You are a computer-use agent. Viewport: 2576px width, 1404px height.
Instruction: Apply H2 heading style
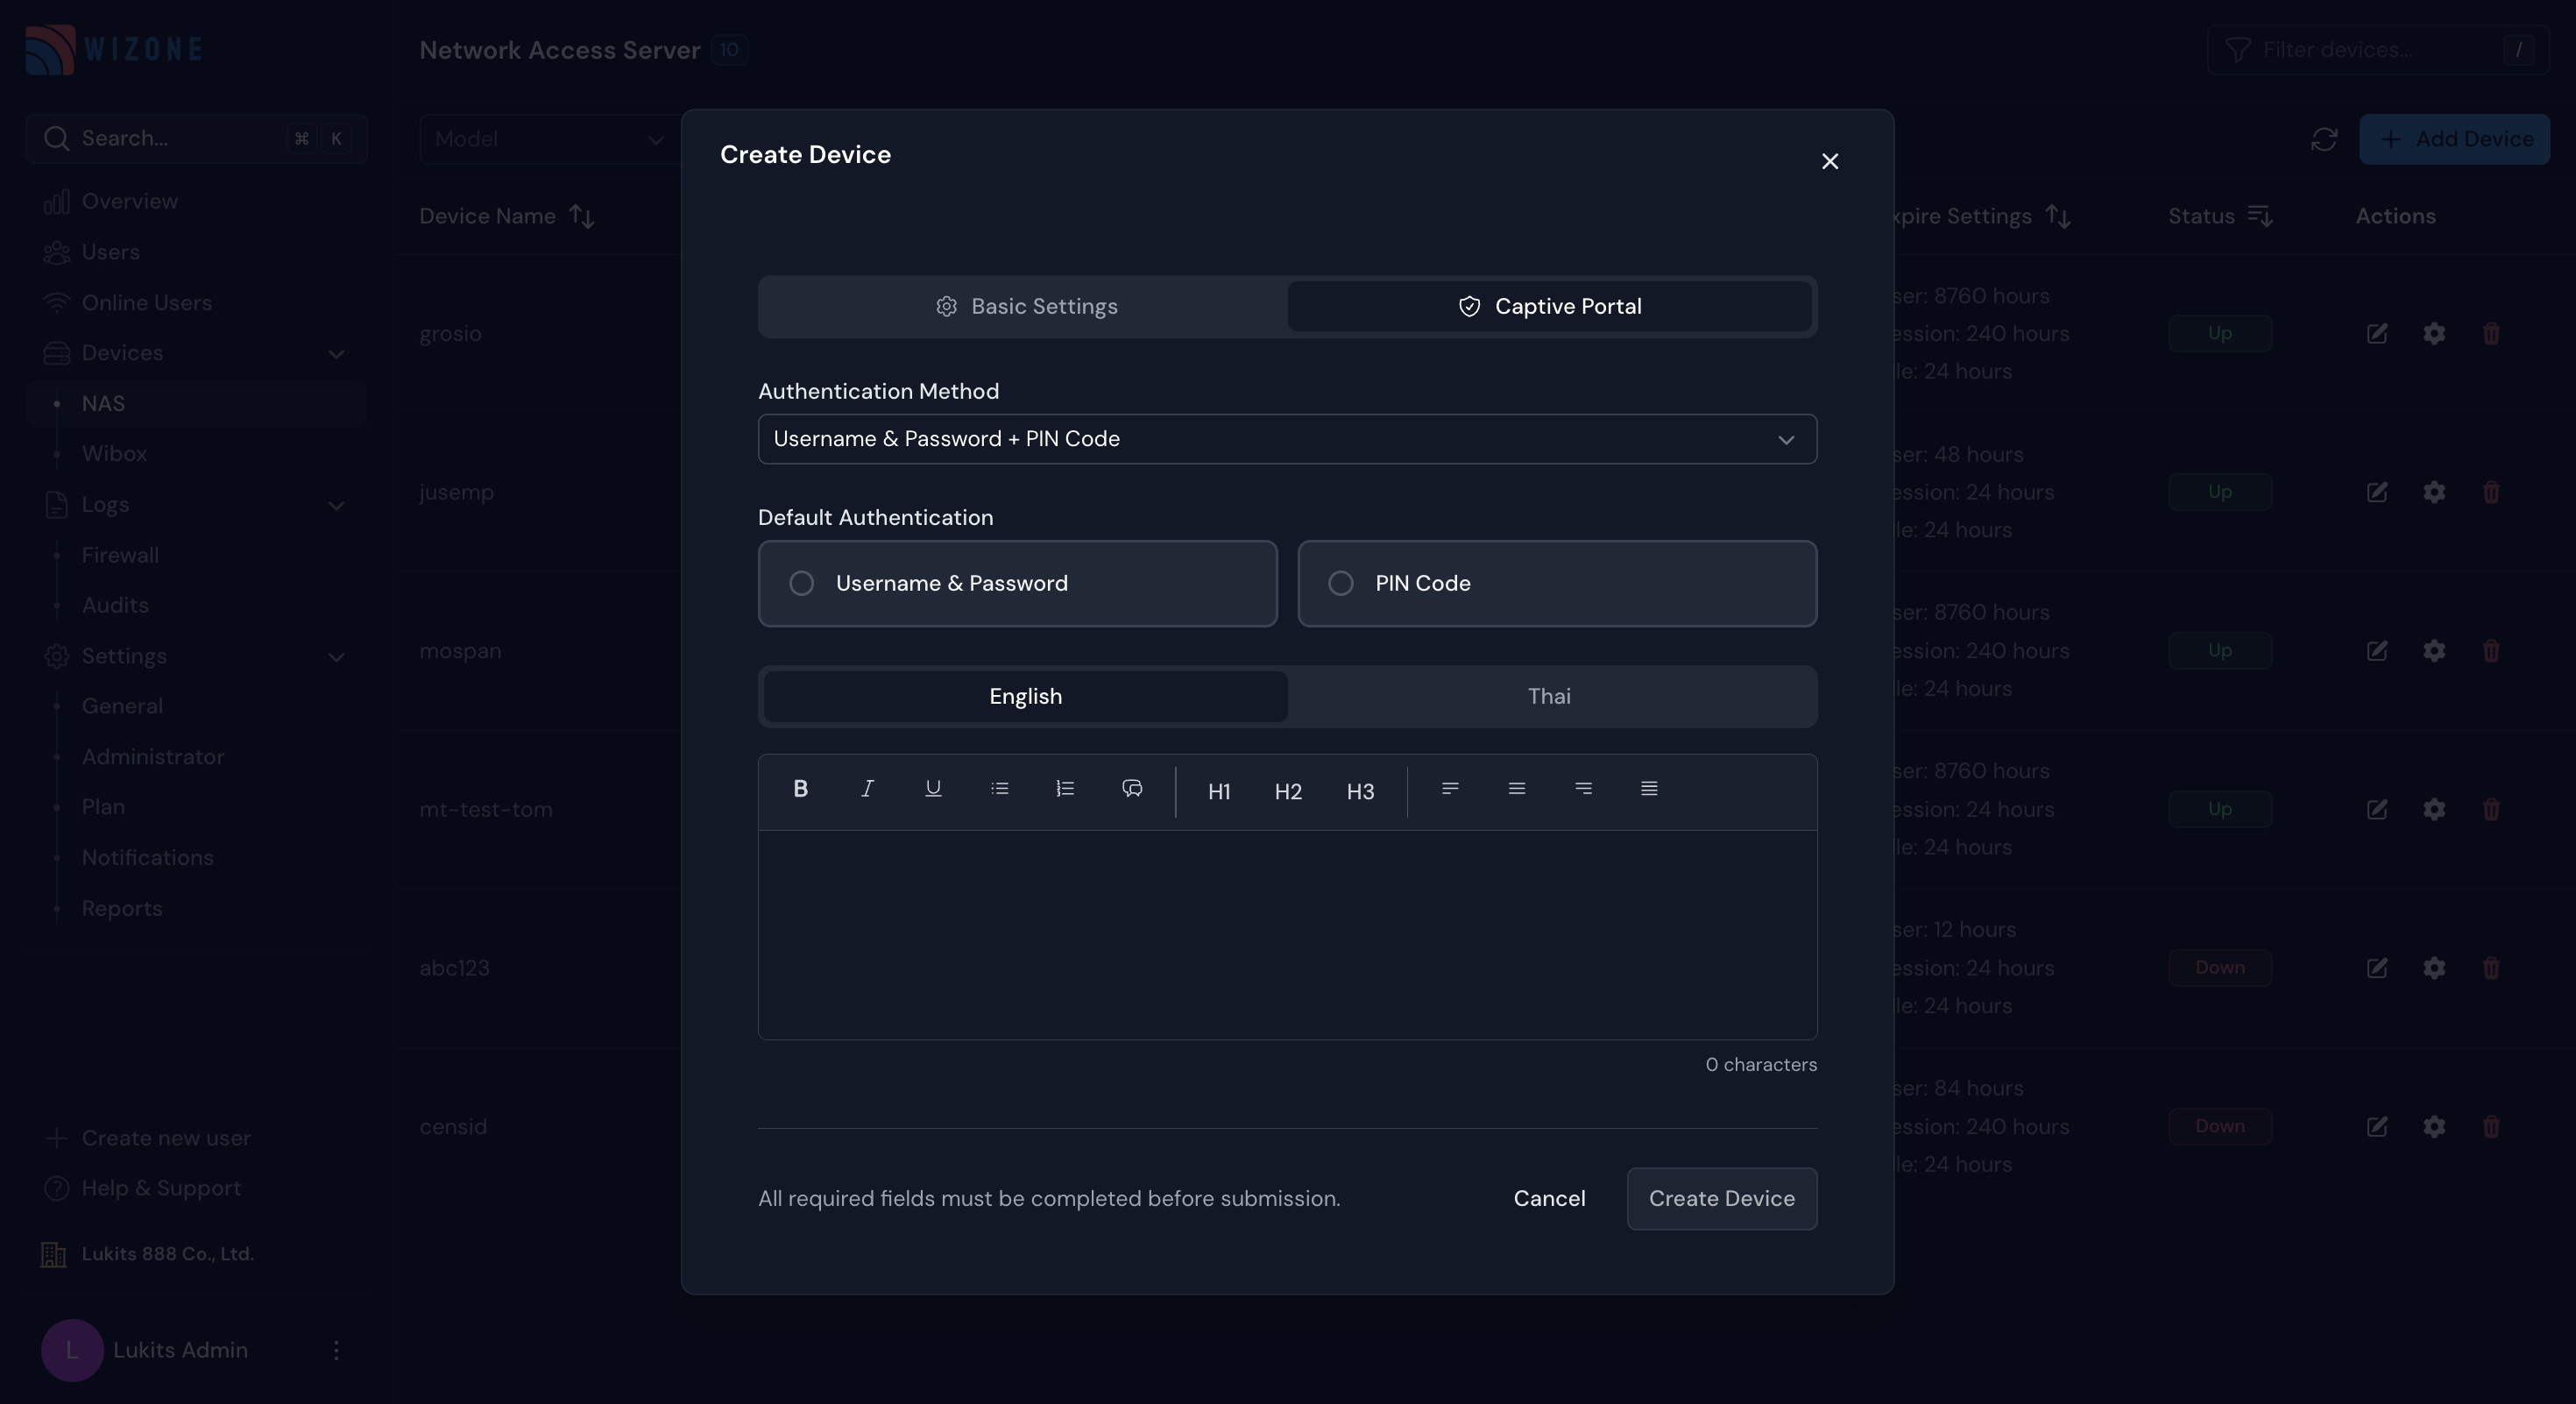(x=1288, y=792)
